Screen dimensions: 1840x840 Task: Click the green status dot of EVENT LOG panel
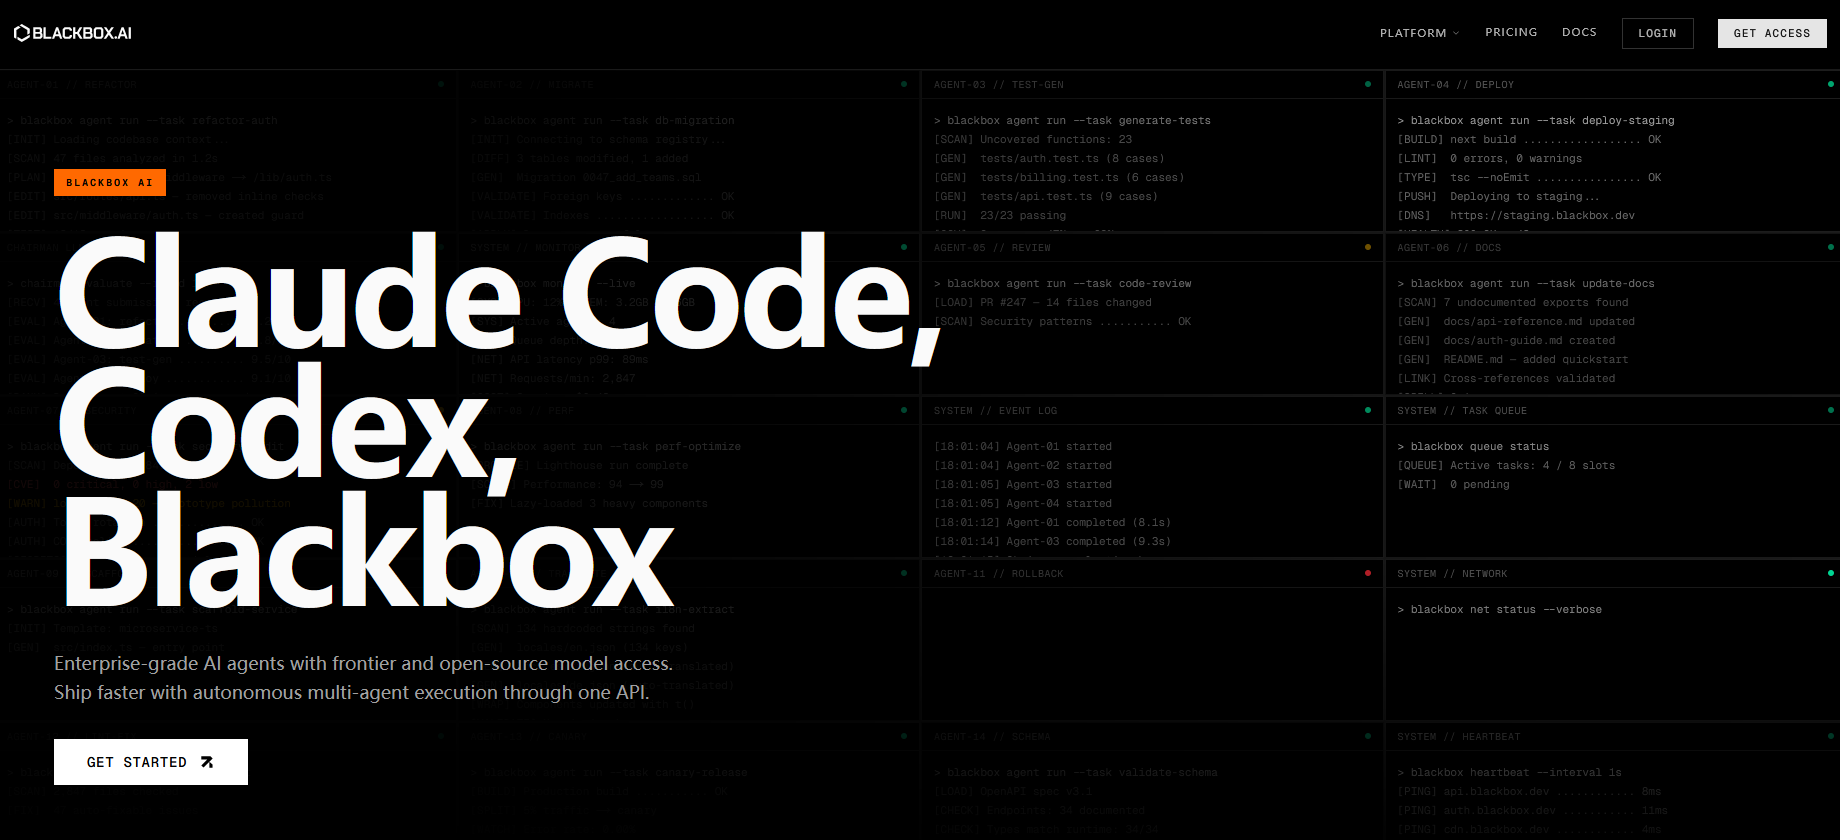[x=1368, y=410]
